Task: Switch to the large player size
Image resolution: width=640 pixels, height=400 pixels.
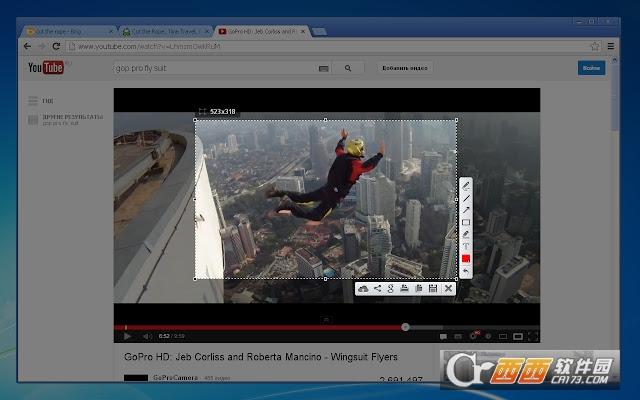Action: pos(518,336)
